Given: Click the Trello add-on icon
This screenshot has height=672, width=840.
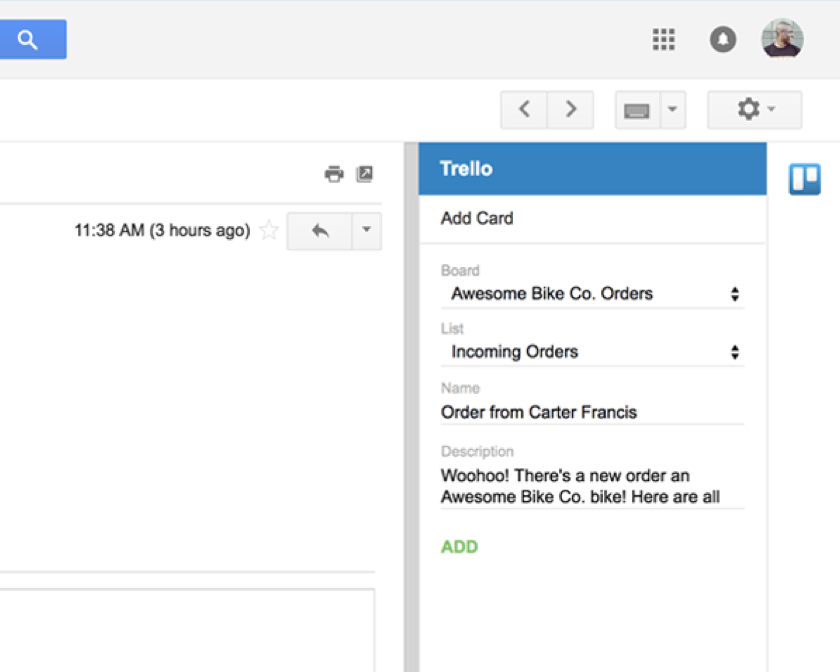Looking at the screenshot, I should [804, 178].
